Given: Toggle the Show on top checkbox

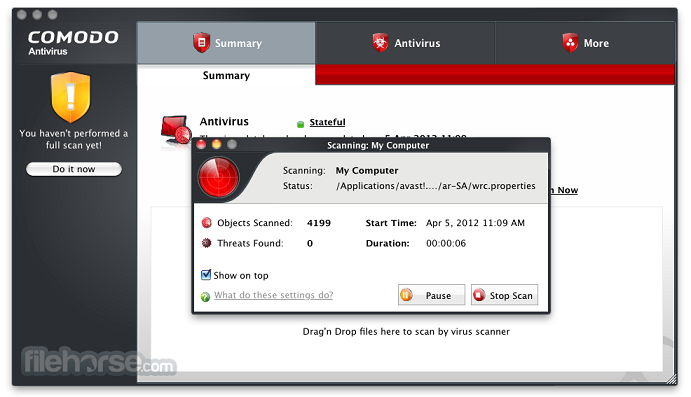Looking at the screenshot, I should click(x=206, y=275).
